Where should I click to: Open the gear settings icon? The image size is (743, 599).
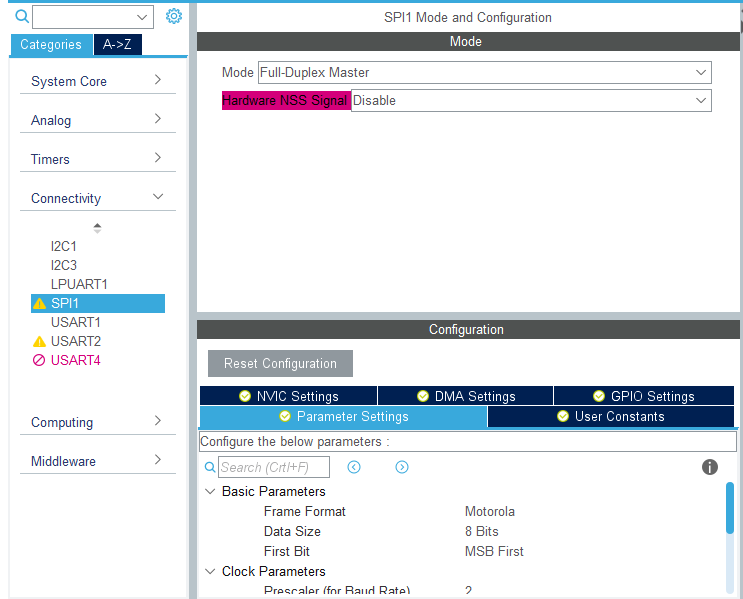click(173, 16)
